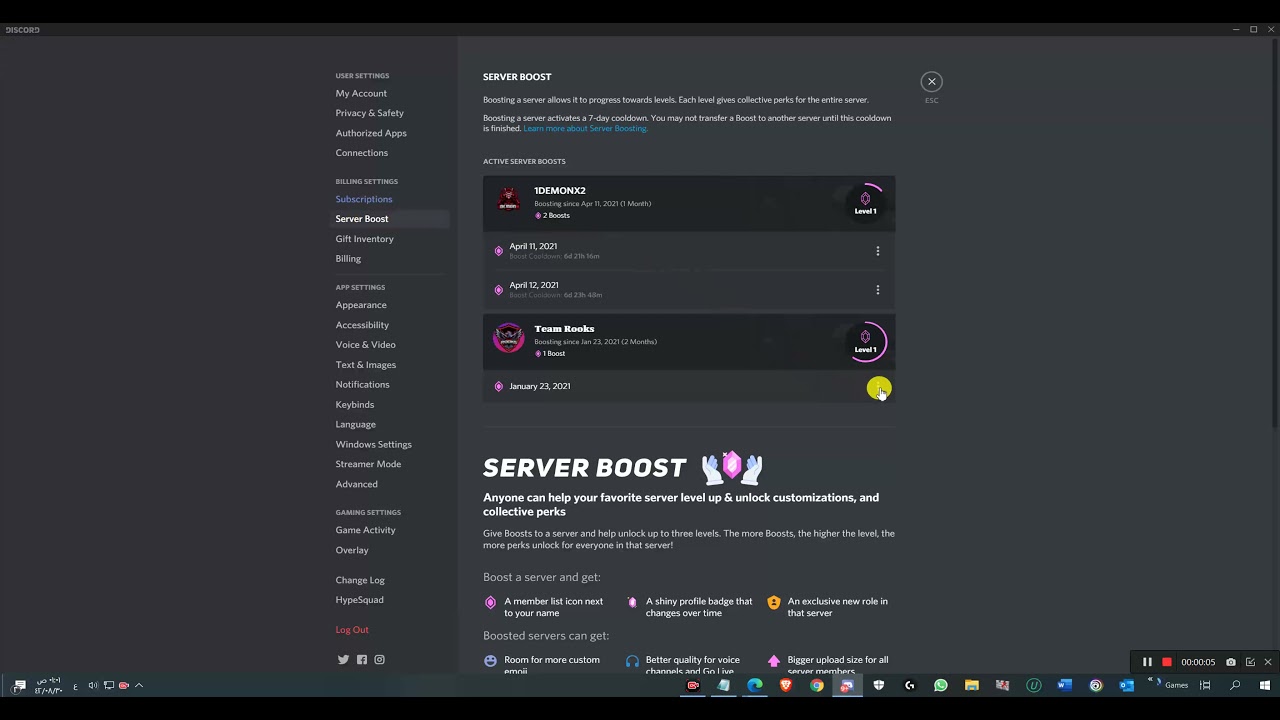Show hidden system tray icons

click(139, 685)
